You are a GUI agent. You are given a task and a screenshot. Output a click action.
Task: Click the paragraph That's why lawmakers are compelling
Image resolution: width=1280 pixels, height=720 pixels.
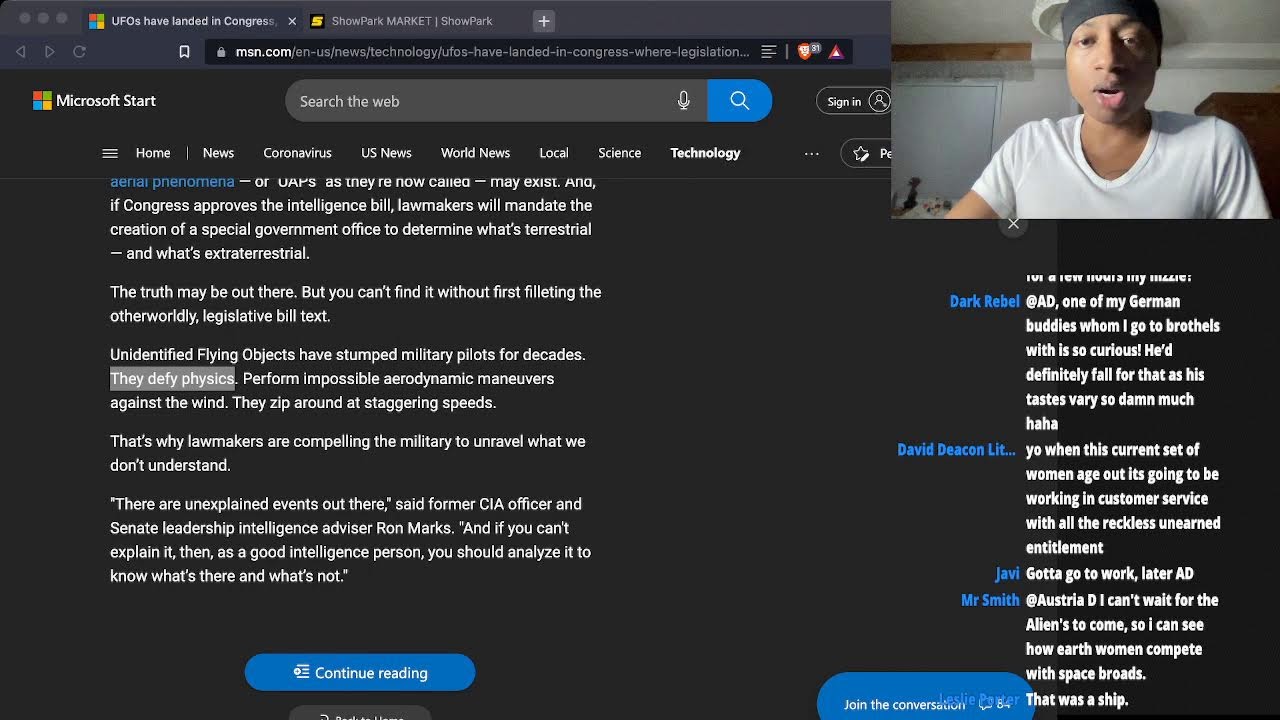(347, 453)
